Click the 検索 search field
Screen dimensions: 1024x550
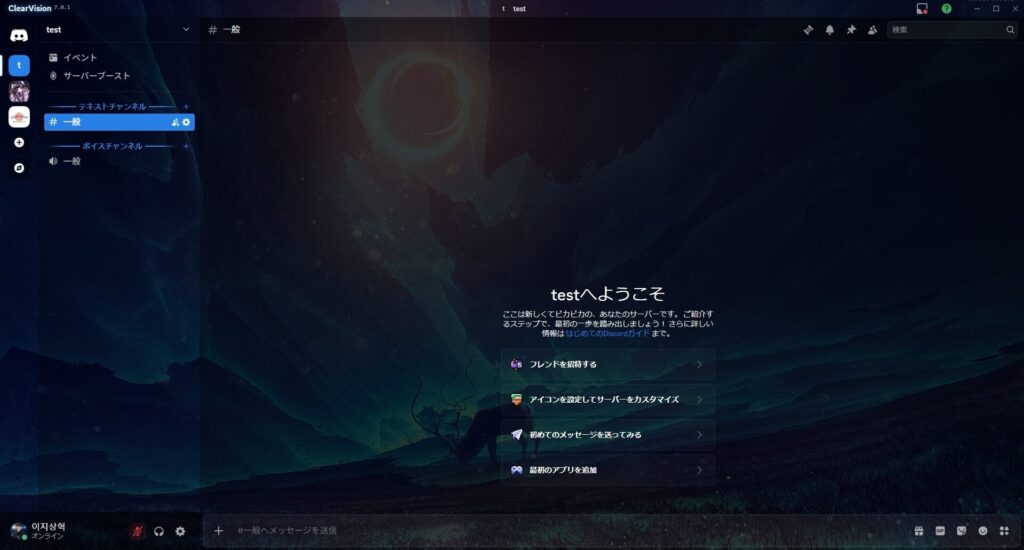click(945, 30)
